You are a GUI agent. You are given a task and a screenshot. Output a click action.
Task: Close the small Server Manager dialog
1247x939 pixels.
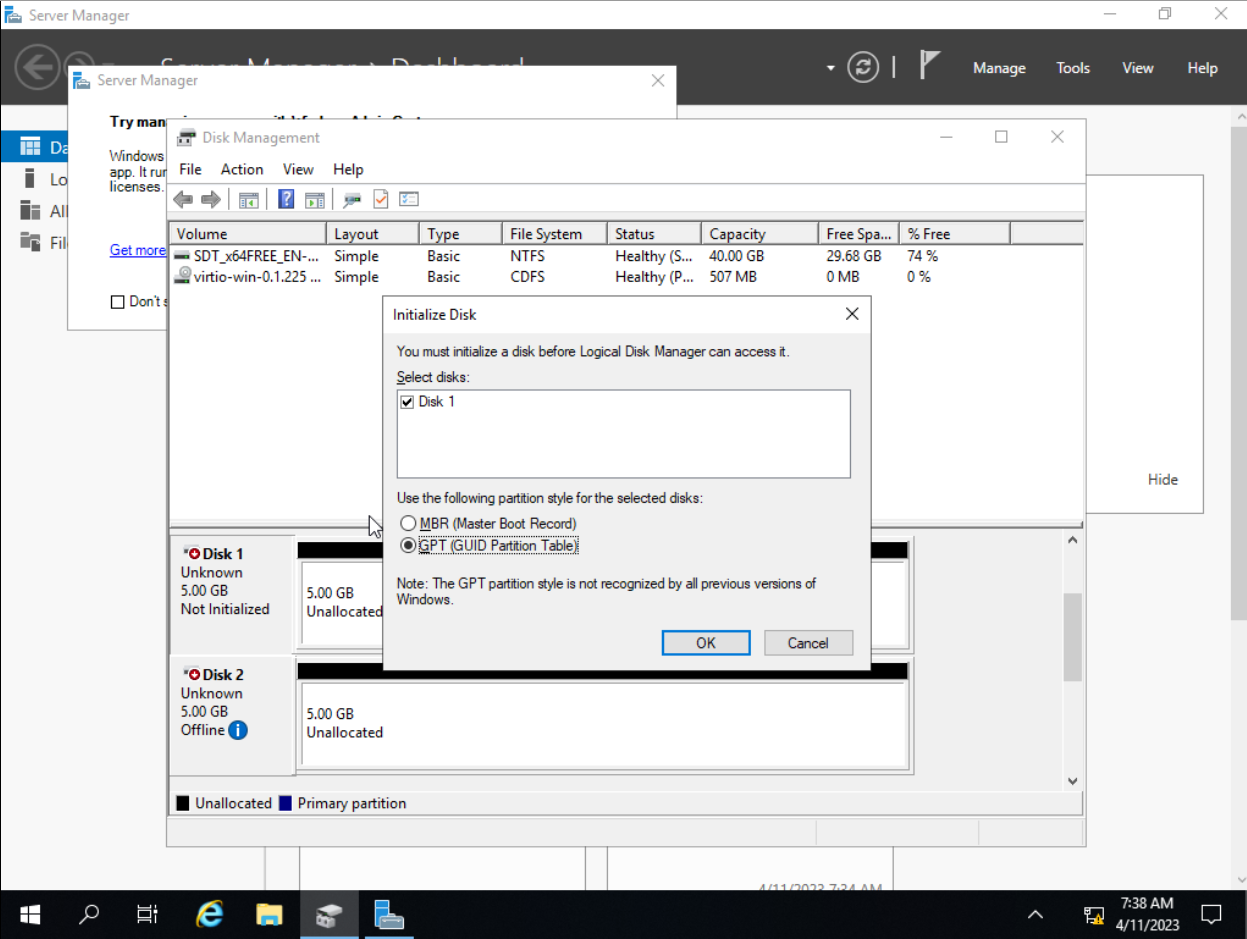pyautogui.click(x=658, y=81)
